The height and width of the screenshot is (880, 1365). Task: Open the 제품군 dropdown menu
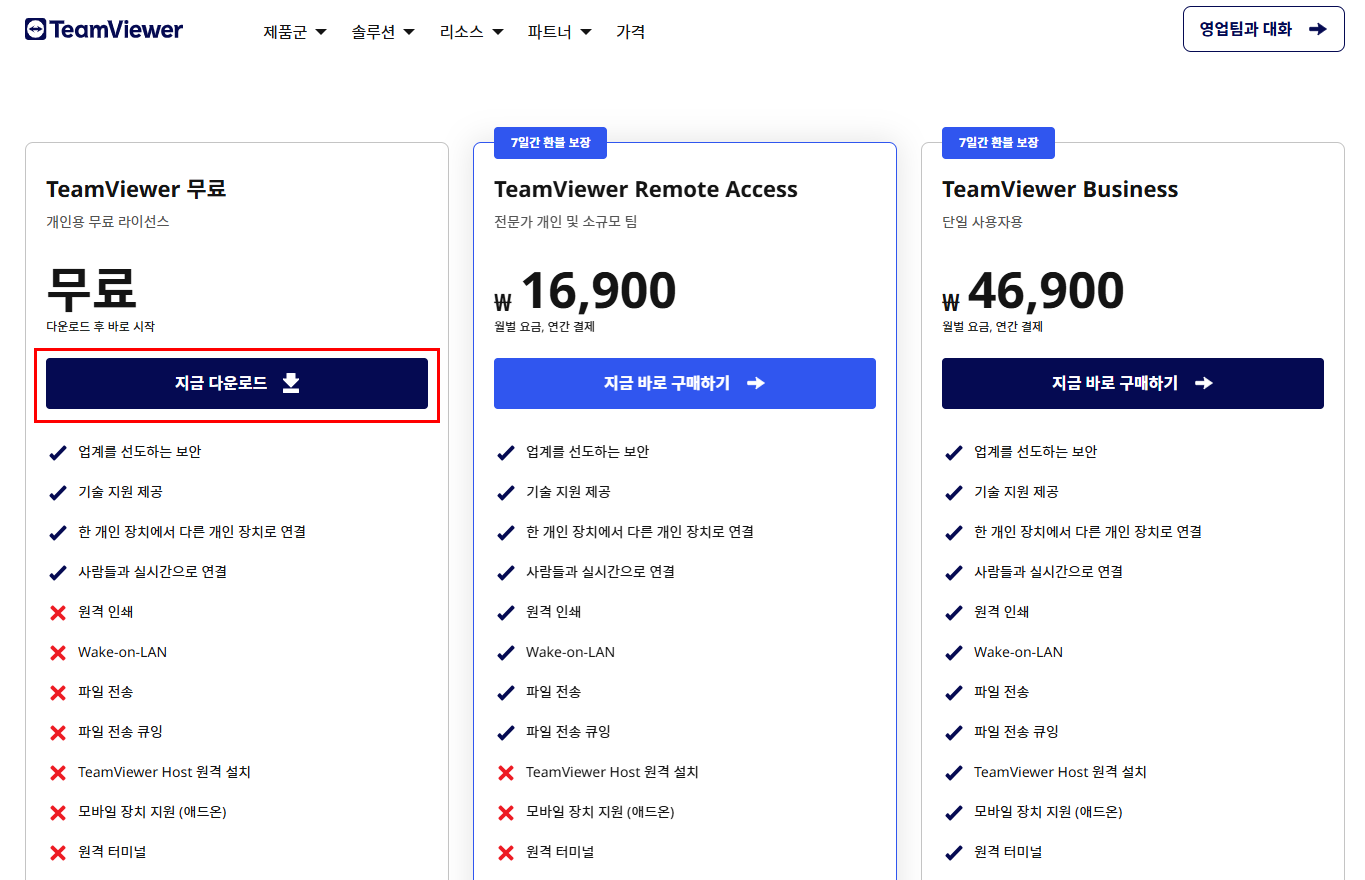(x=295, y=32)
